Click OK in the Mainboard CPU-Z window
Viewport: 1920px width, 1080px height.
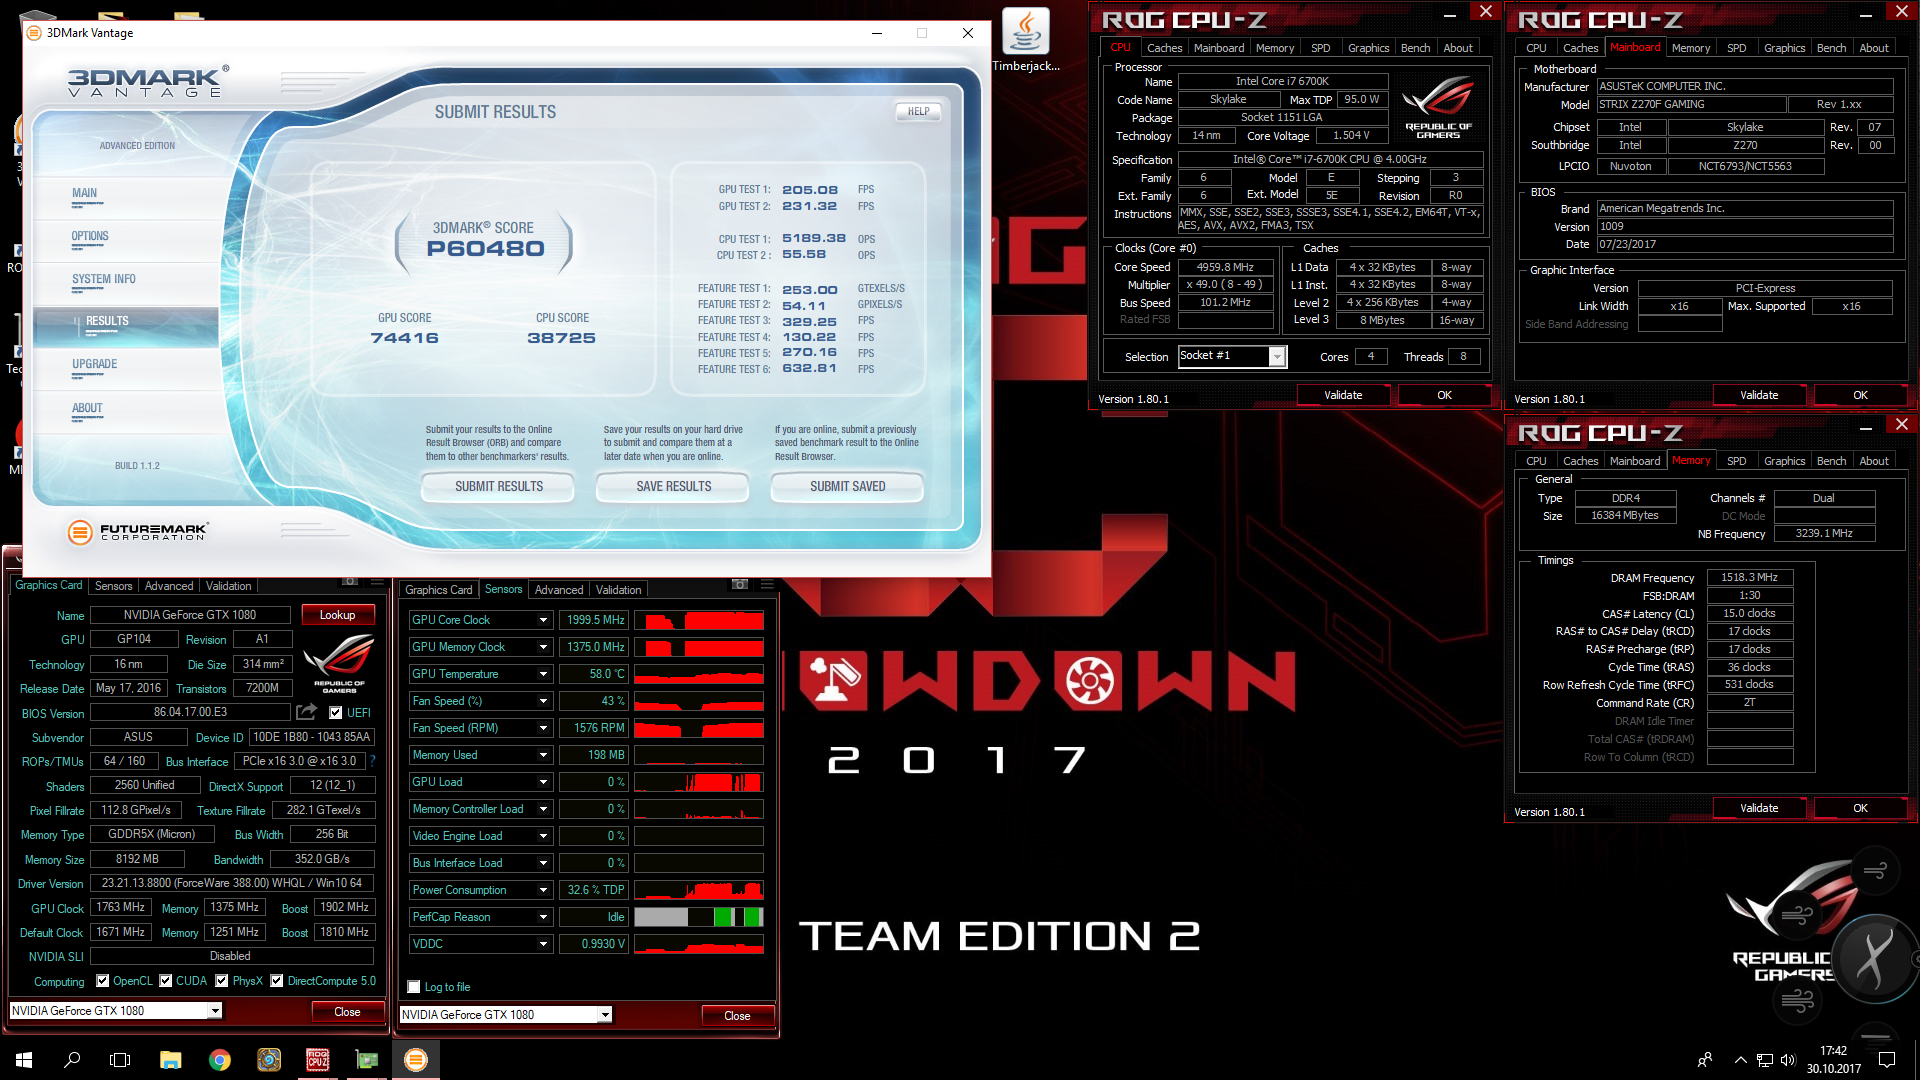click(1860, 395)
